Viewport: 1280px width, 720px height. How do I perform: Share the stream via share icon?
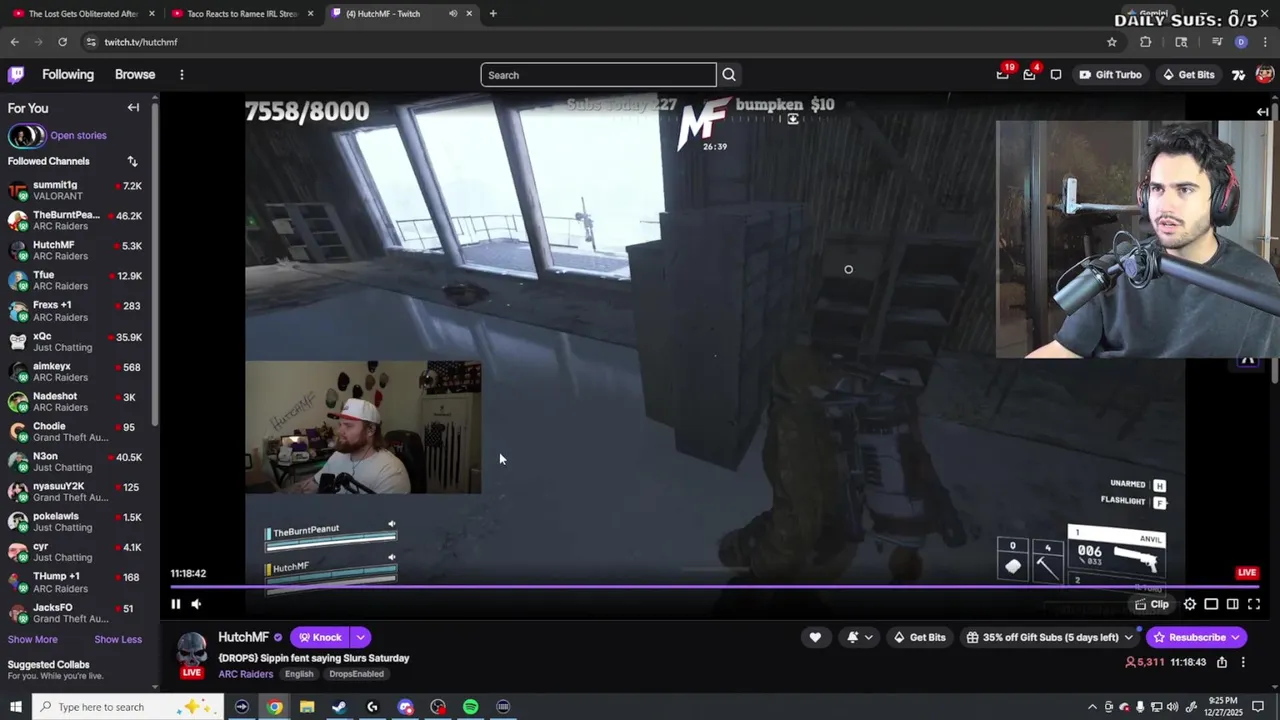point(1222,662)
